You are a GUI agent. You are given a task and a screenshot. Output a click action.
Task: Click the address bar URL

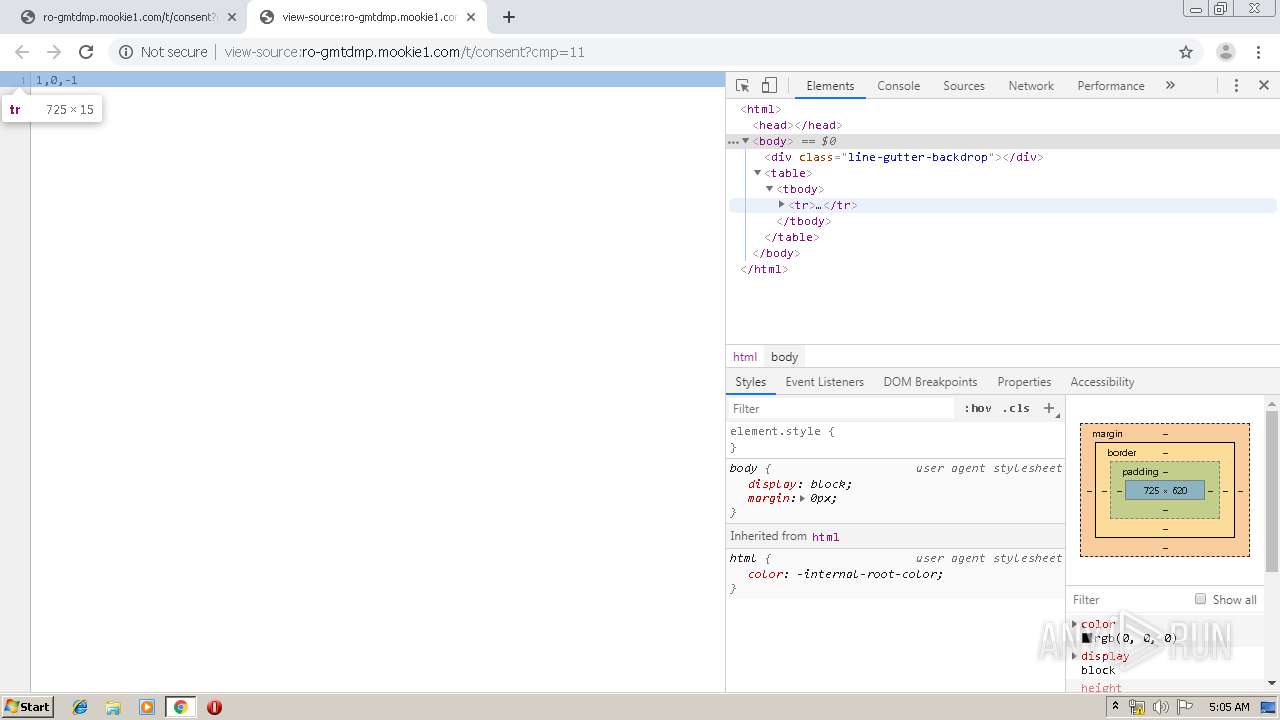coord(404,52)
